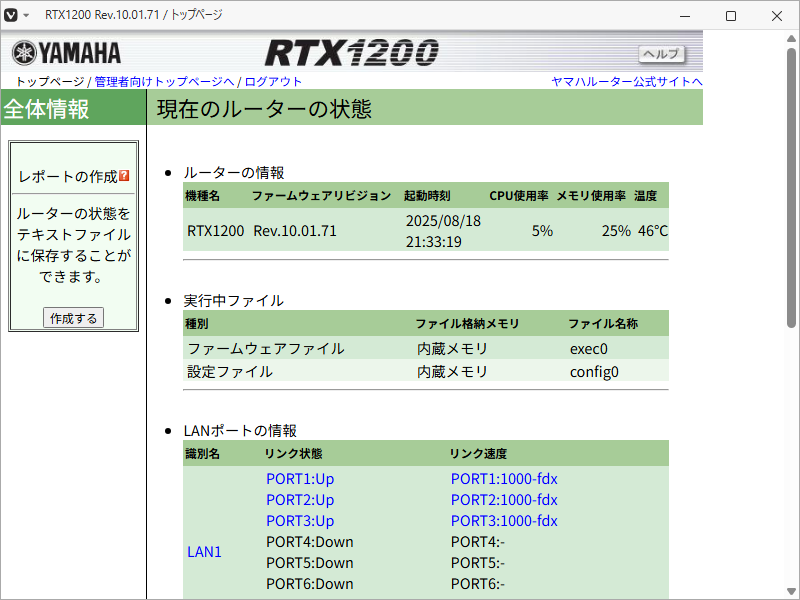Close the browser window
The width and height of the screenshot is (800, 600).
(x=777, y=16)
